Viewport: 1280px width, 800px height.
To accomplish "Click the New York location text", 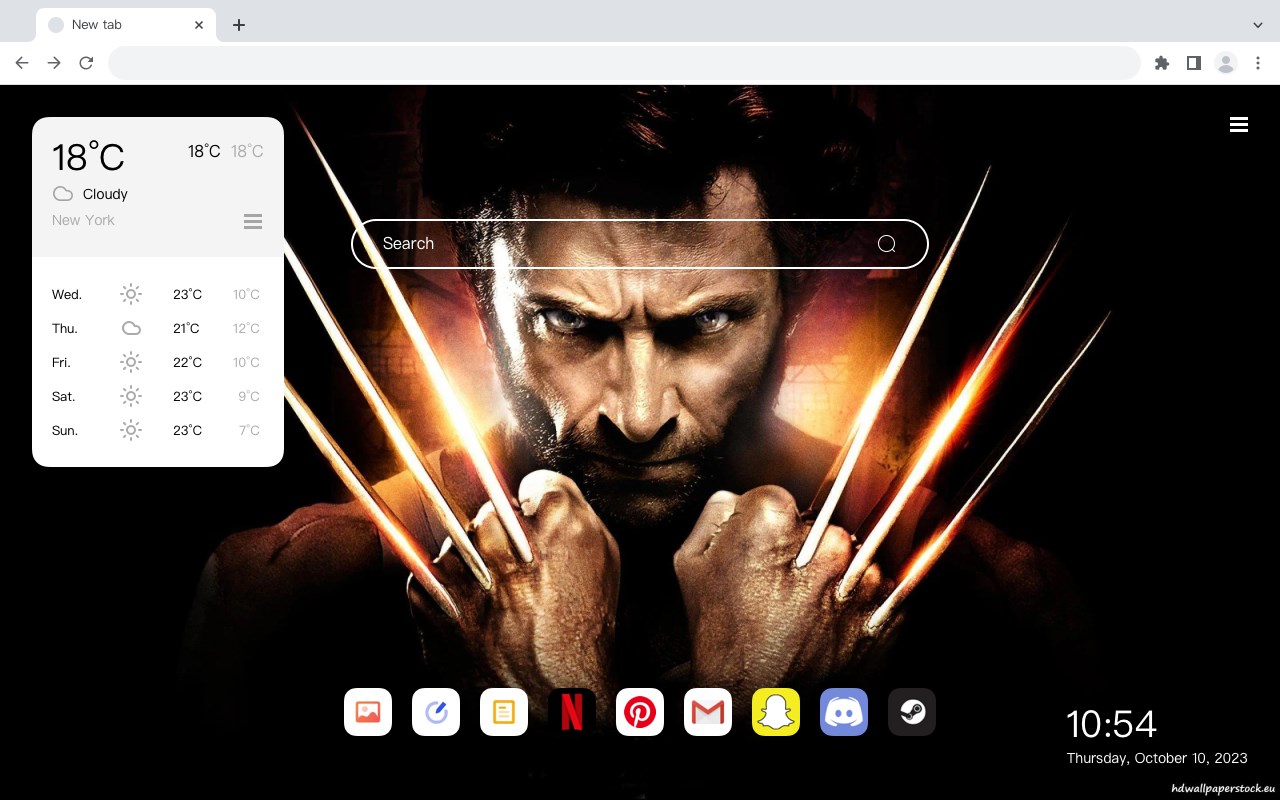I will (83, 220).
